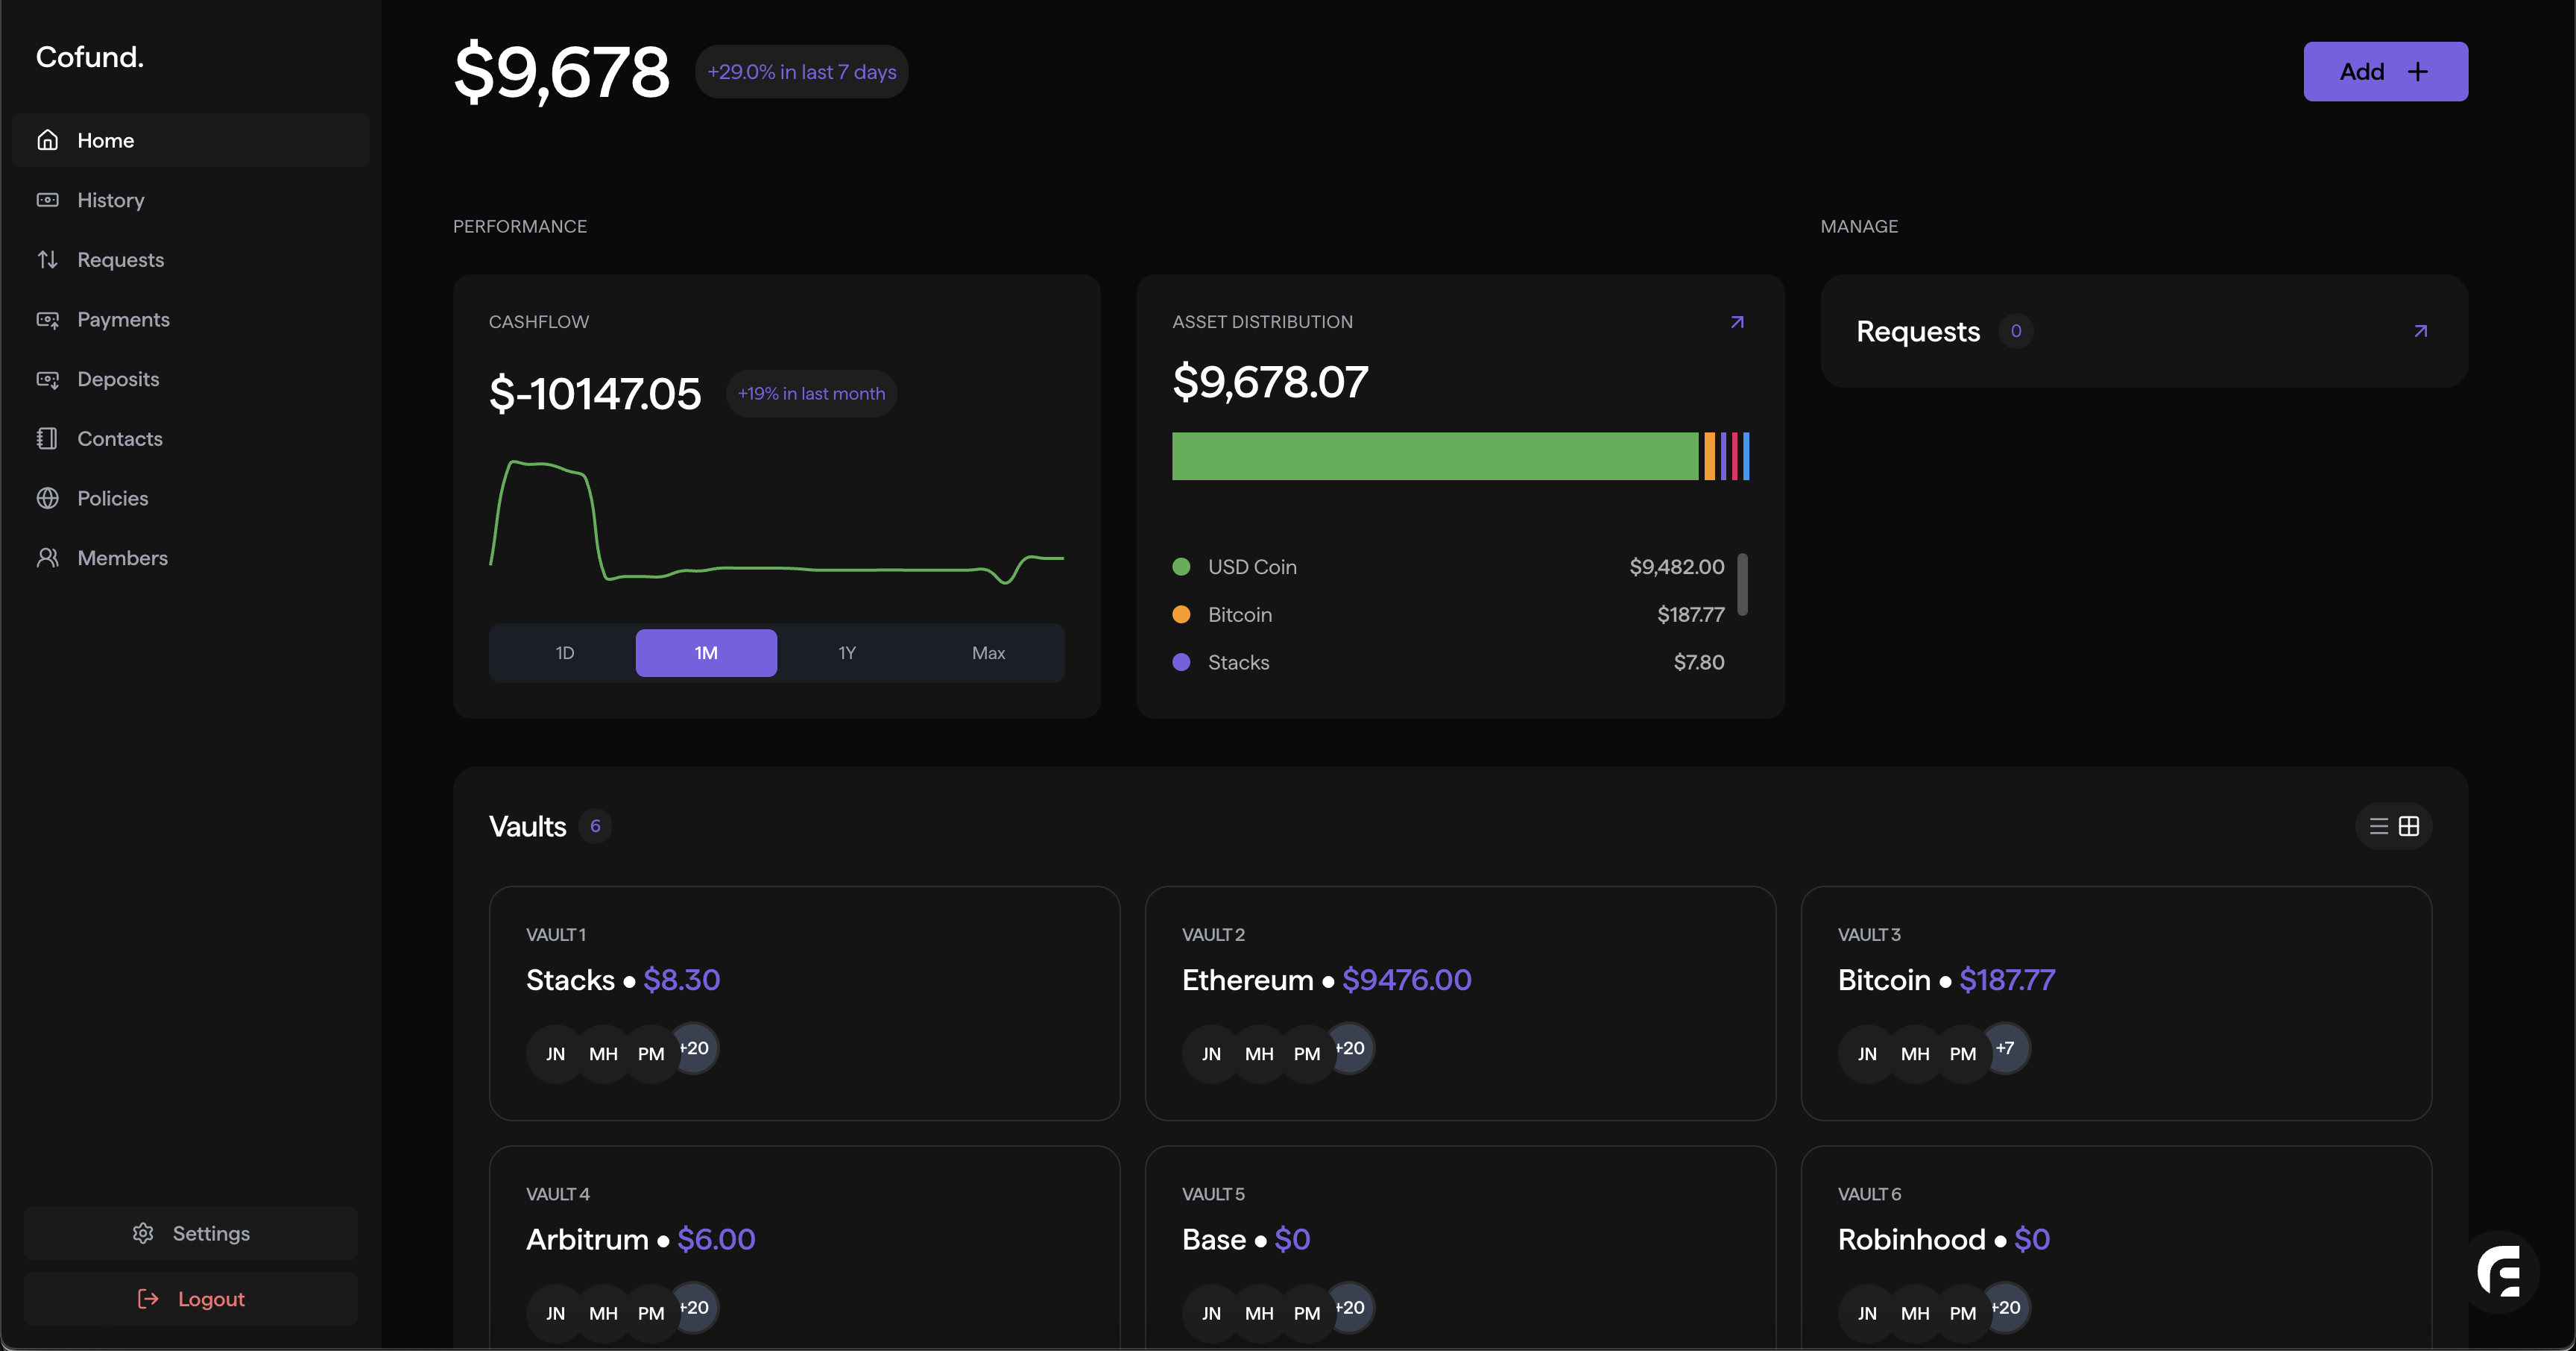Viewport: 2576px width, 1351px height.
Task: Expand the Requests card arrow
Action: click(2420, 331)
